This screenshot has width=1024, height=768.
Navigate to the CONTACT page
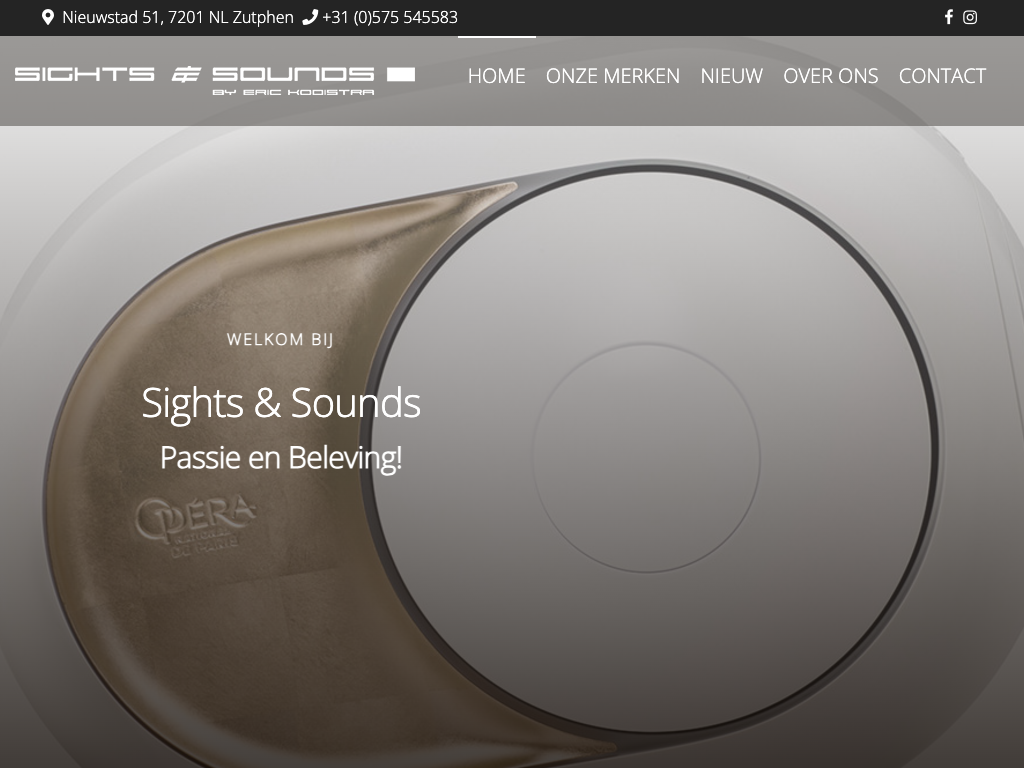click(x=942, y=76)
